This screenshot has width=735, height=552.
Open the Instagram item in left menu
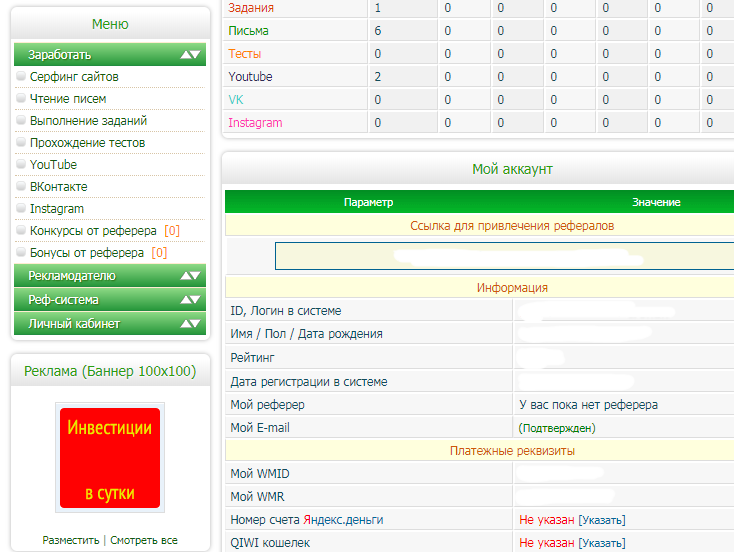pyautogui.click(x=57, y=209)
